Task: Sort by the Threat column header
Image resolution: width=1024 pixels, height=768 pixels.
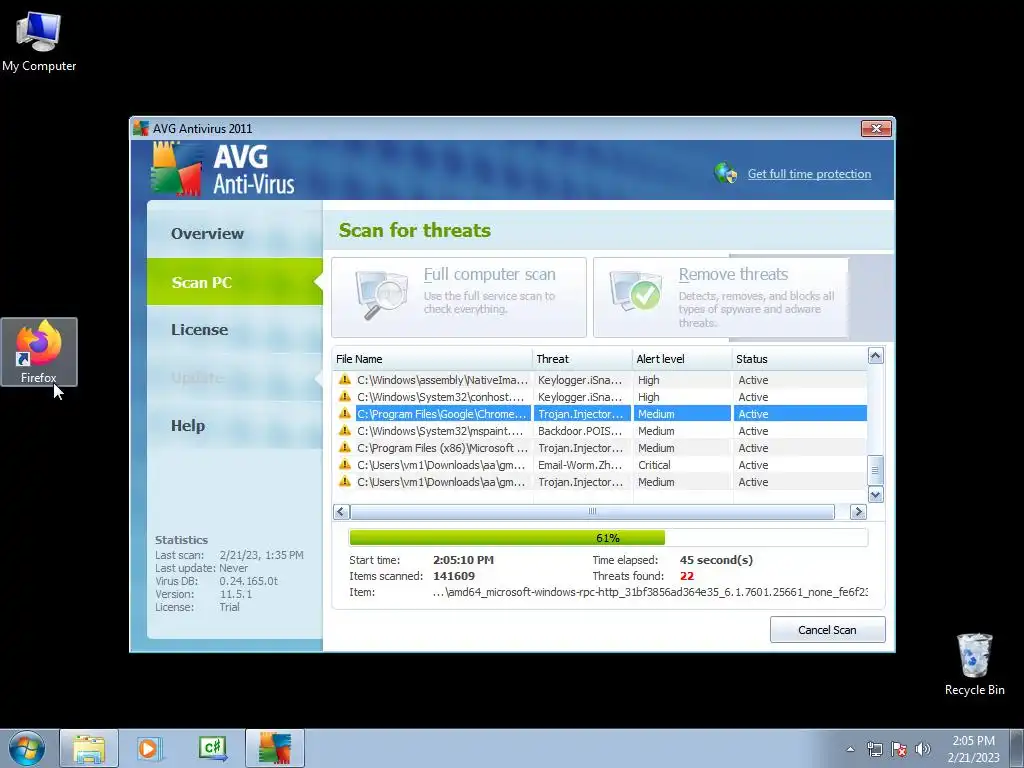Action: point(583,359)
